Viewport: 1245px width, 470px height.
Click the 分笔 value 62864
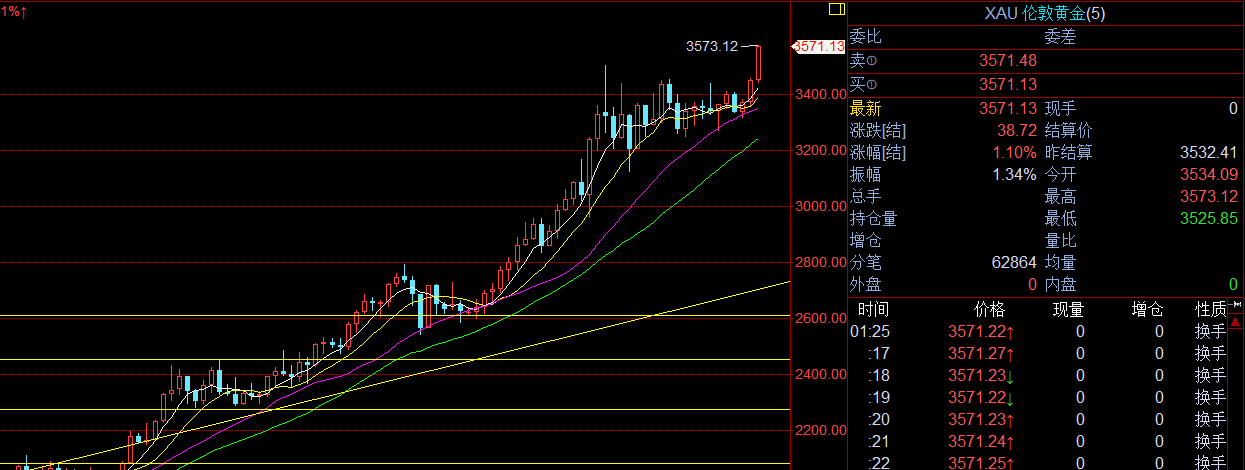click(x=1013, y=262)
